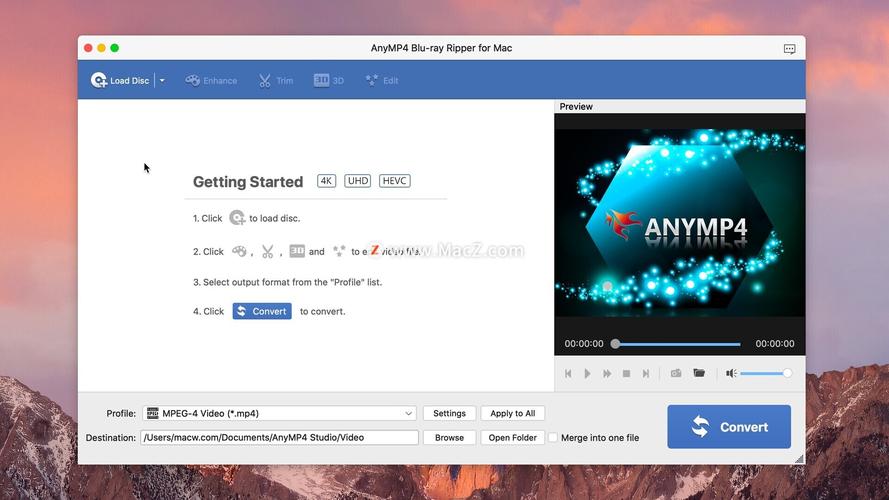Viewport: 889px width, 500px height.
Task: Click the enhance palette icon in step 2
Action: click(x=239, y=251)
